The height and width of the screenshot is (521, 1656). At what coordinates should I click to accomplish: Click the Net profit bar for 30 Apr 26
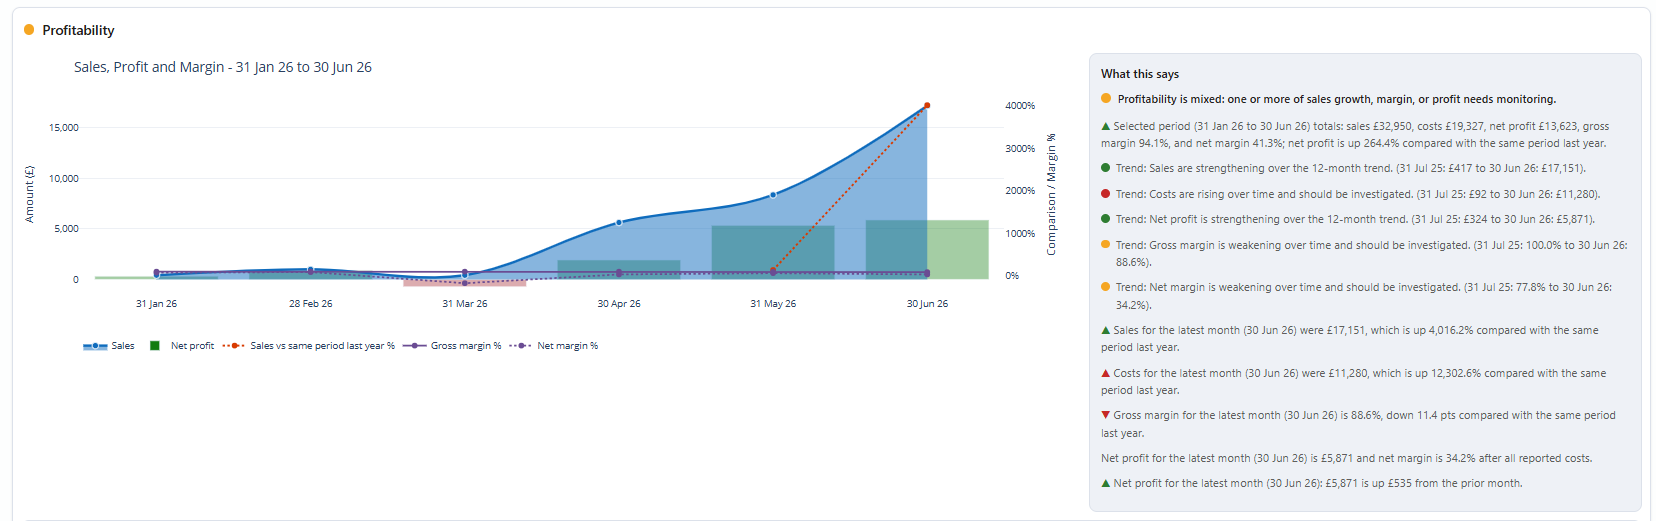click(619, 269)
